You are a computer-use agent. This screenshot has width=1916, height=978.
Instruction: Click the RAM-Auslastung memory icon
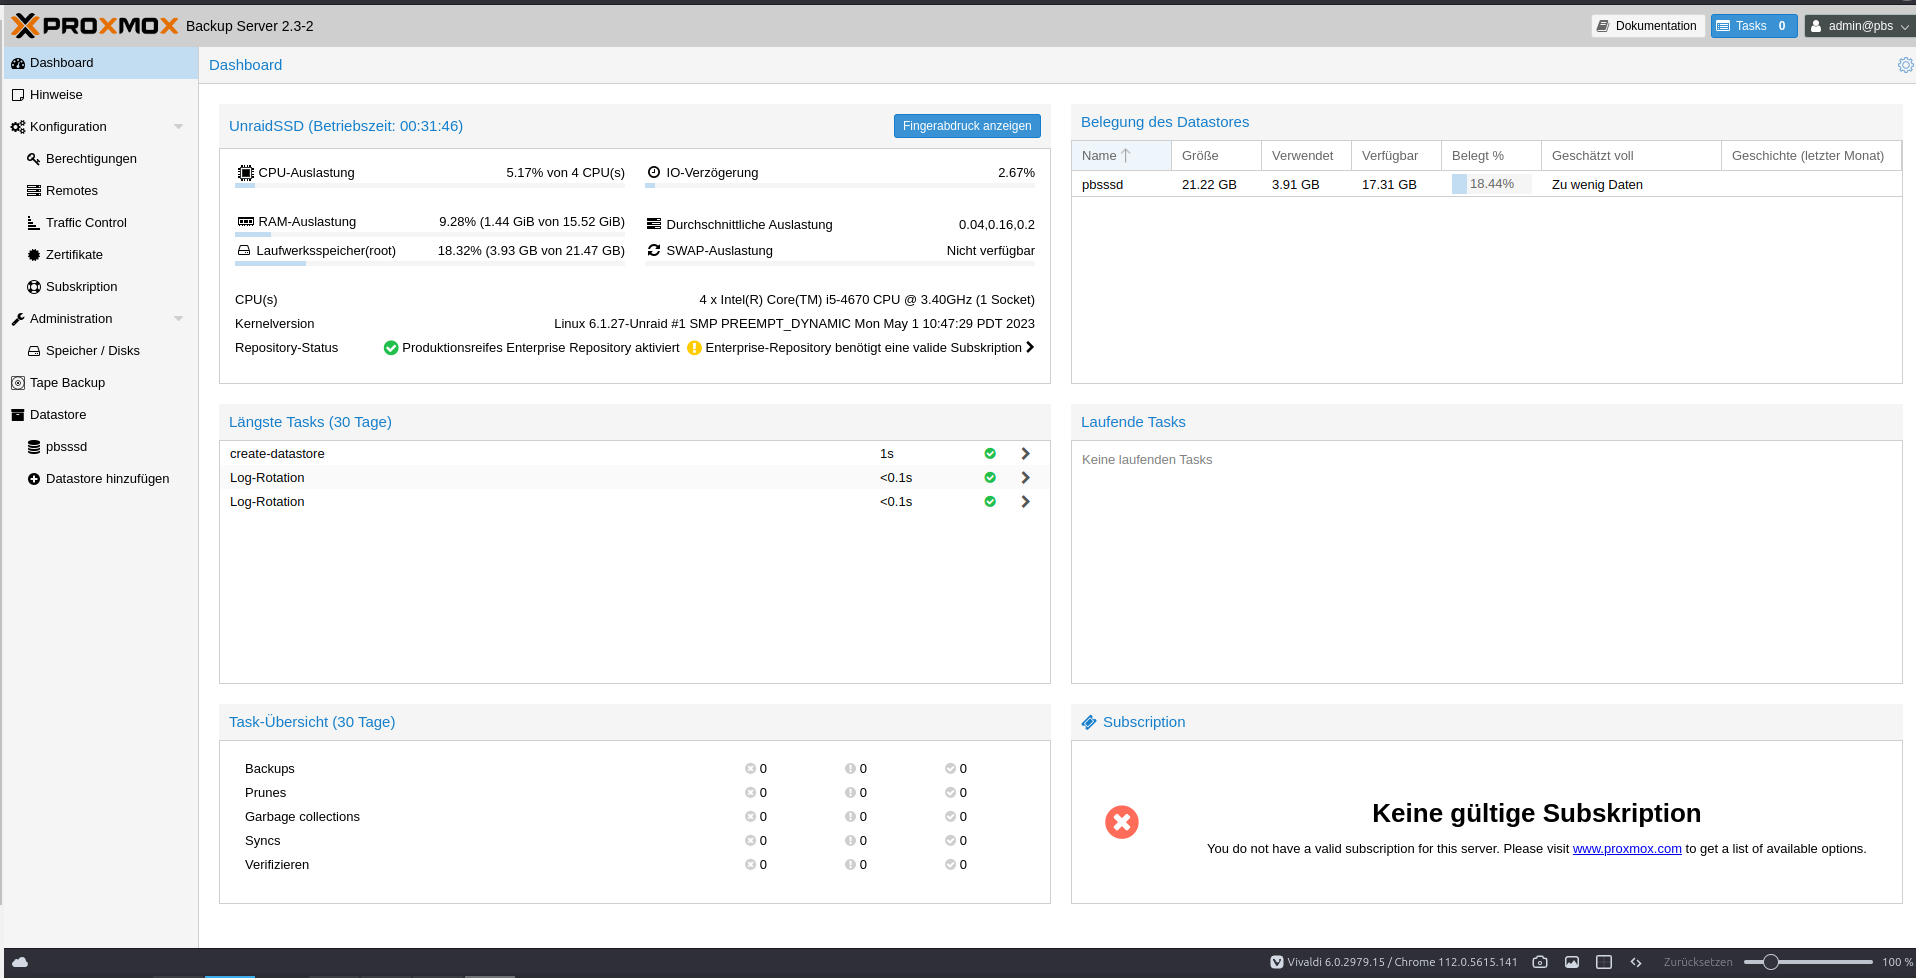pos(246,222)
